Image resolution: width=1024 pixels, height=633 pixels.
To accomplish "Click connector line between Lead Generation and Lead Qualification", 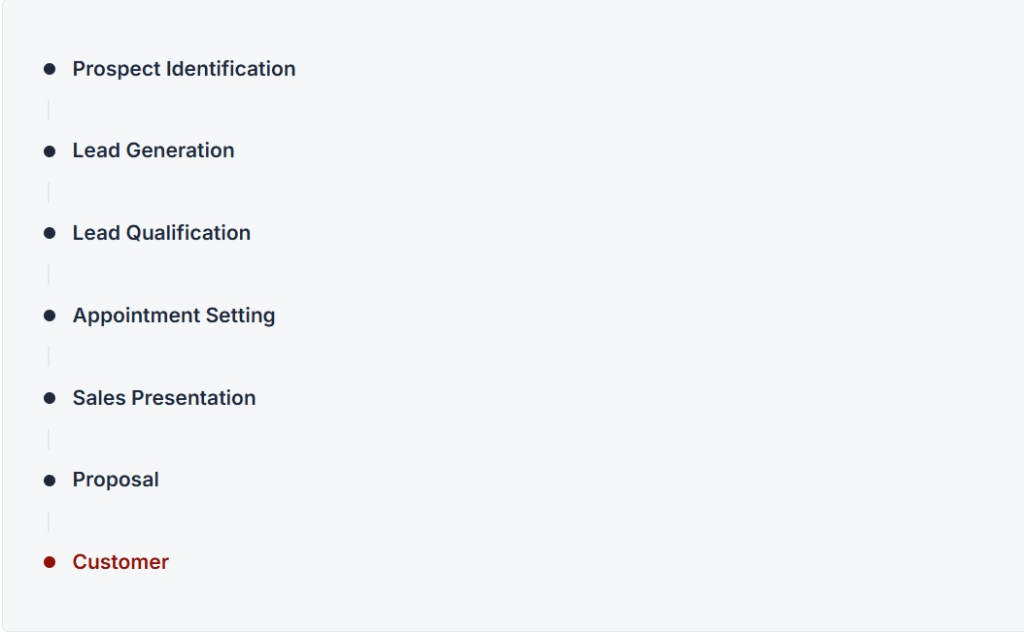I will 48,193.
